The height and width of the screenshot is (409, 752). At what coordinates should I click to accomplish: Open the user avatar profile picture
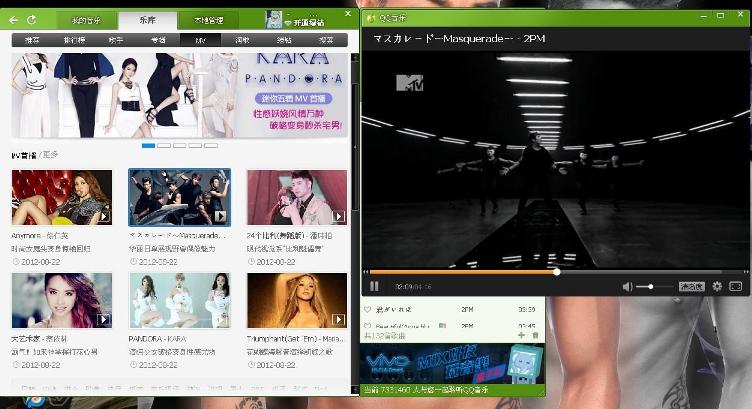click(x=273, y=20)
